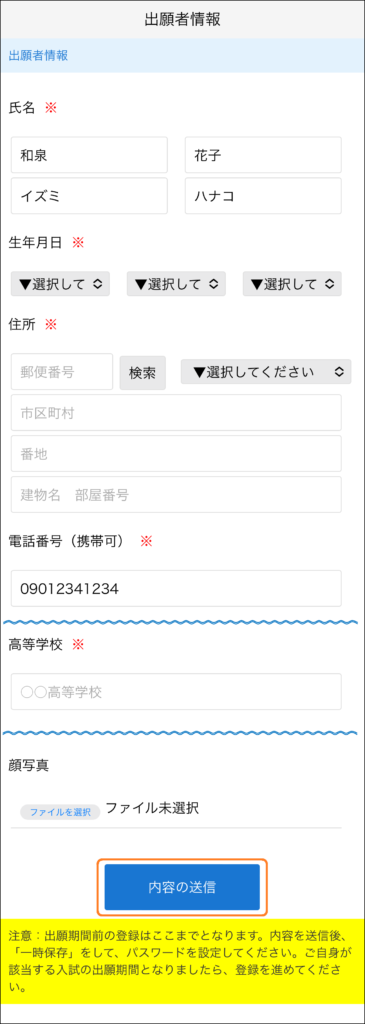This screenshot has height=1024, width=365.
Task: Click the 検索 postal code search button
Action: click(x=142, y=373)
